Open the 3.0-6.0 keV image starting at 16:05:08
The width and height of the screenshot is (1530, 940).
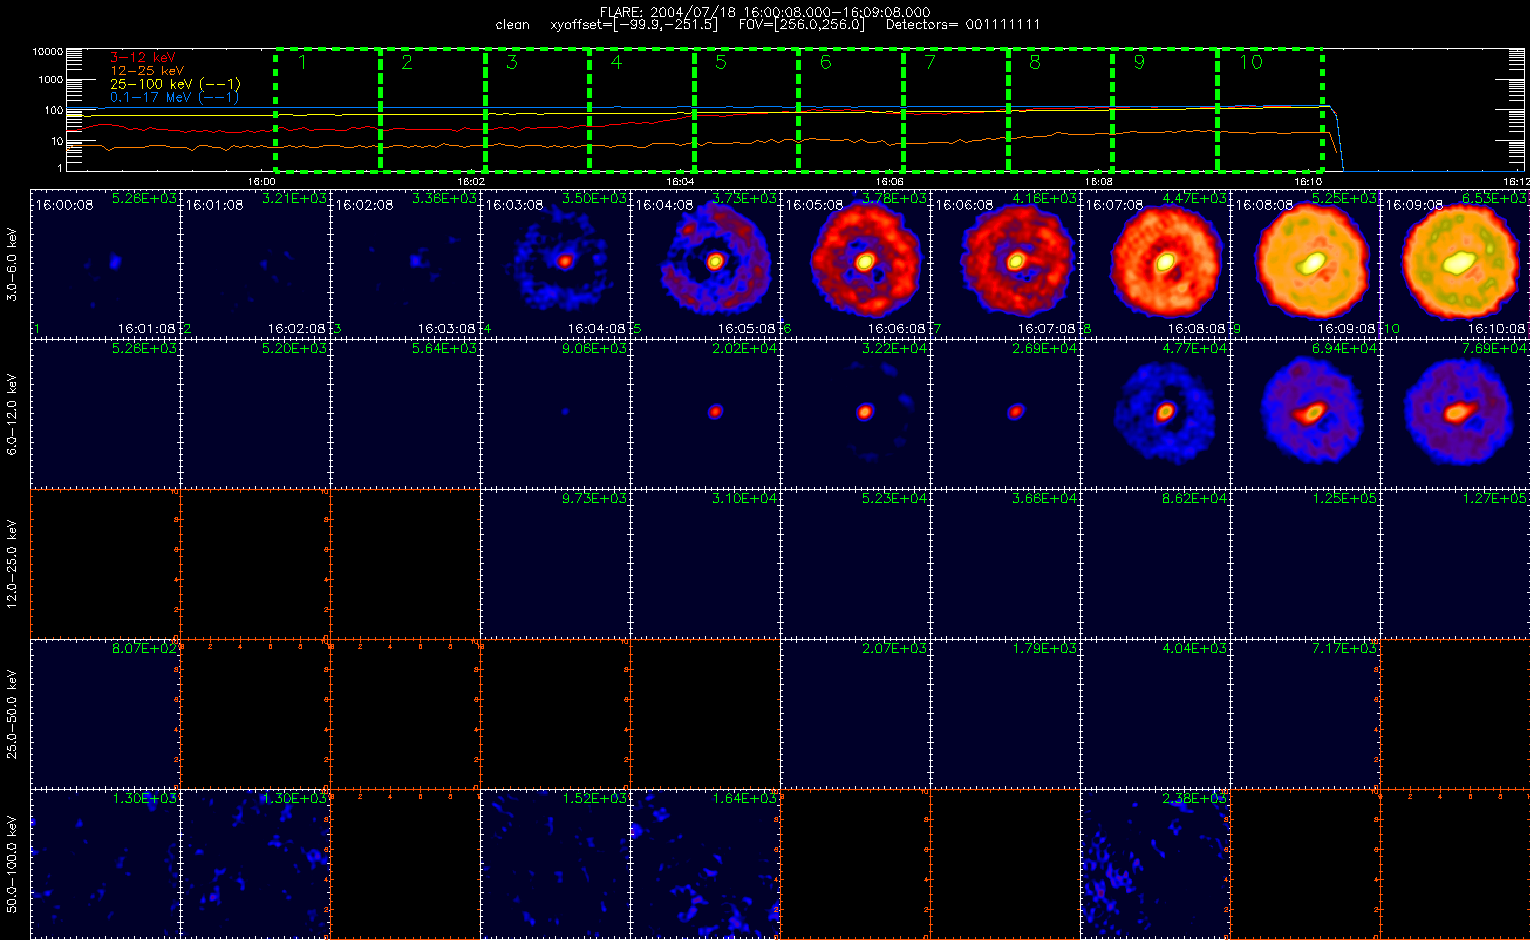tap(856, 264)
